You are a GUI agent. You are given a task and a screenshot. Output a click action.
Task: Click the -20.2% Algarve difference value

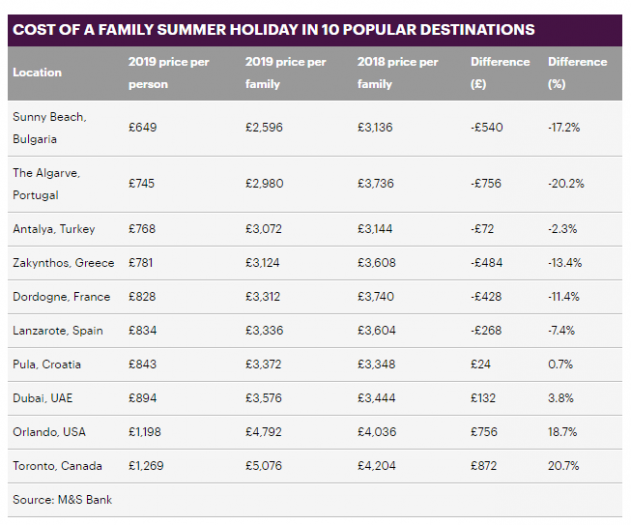click(566, 184)
